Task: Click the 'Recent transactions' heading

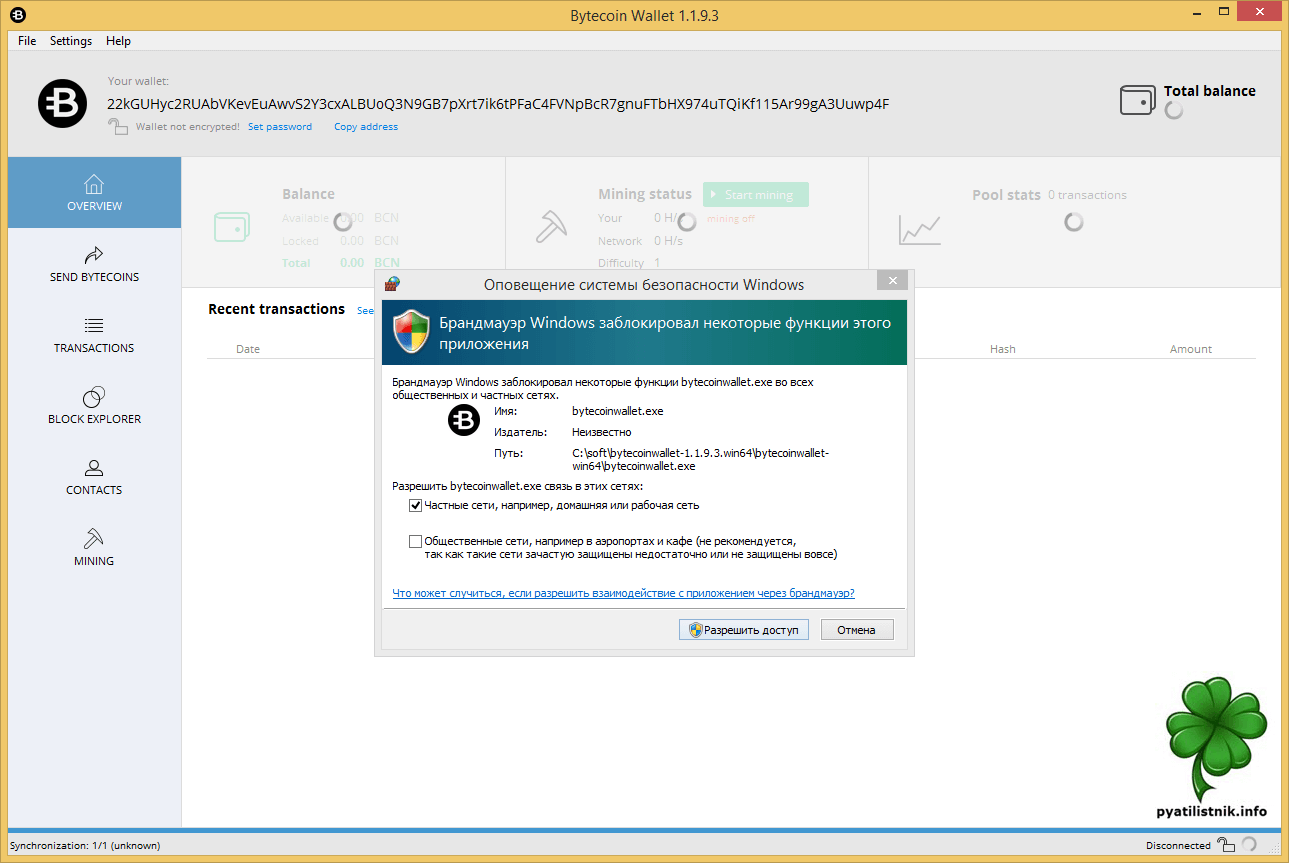Action: [276, 309]
